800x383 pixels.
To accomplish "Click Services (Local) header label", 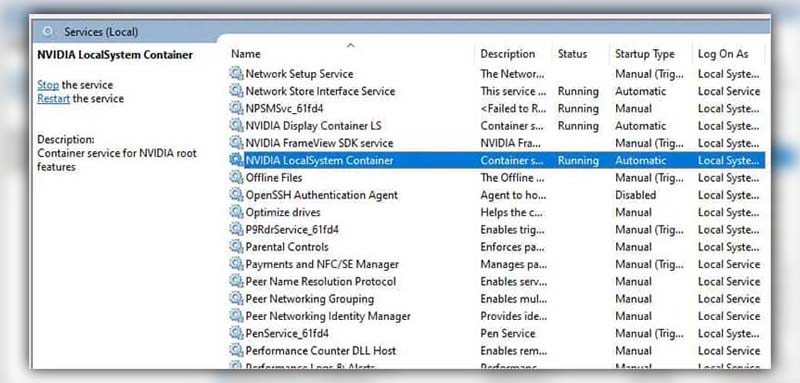I will (x=101, y=32).
